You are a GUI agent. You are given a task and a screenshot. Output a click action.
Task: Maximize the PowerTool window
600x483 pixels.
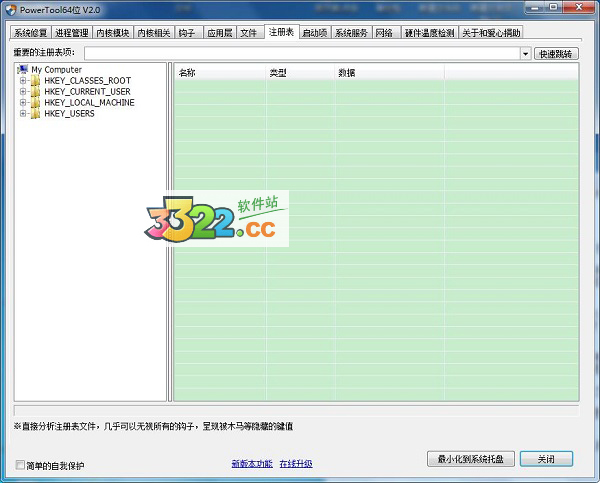pos(553,7)
